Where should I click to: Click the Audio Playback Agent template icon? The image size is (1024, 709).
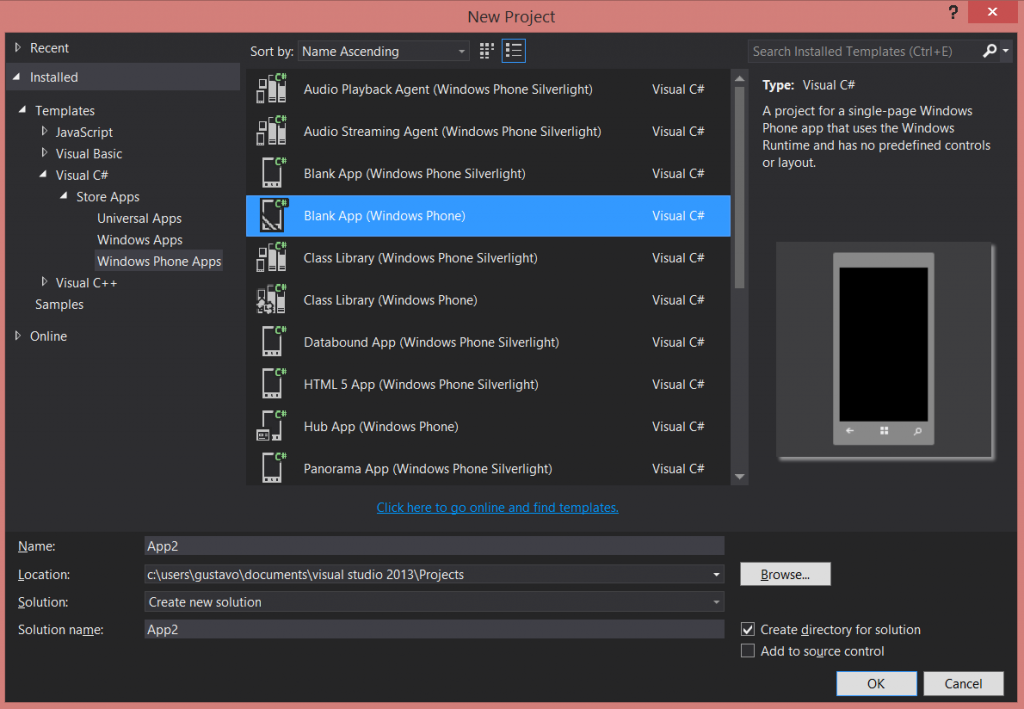coord(272,89)
